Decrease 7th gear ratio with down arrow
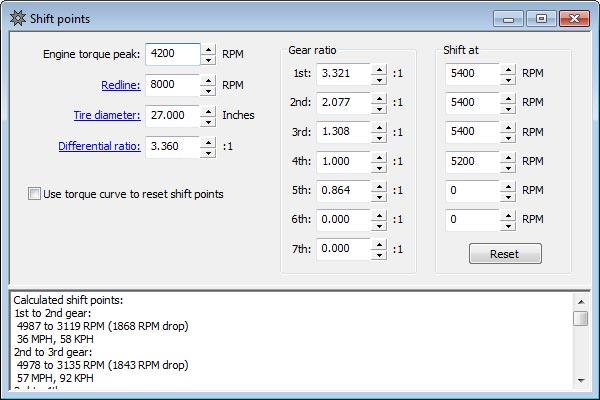 (379, 255)
